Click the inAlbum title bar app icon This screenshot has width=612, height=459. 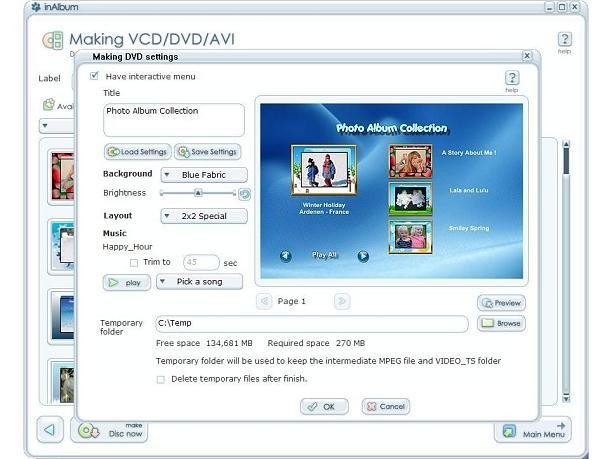click(x=36, y=7)
